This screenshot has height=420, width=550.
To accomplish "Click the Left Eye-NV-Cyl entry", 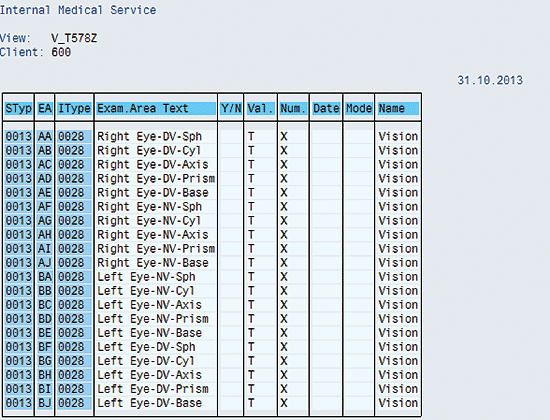I will click(x=146, y=291).
